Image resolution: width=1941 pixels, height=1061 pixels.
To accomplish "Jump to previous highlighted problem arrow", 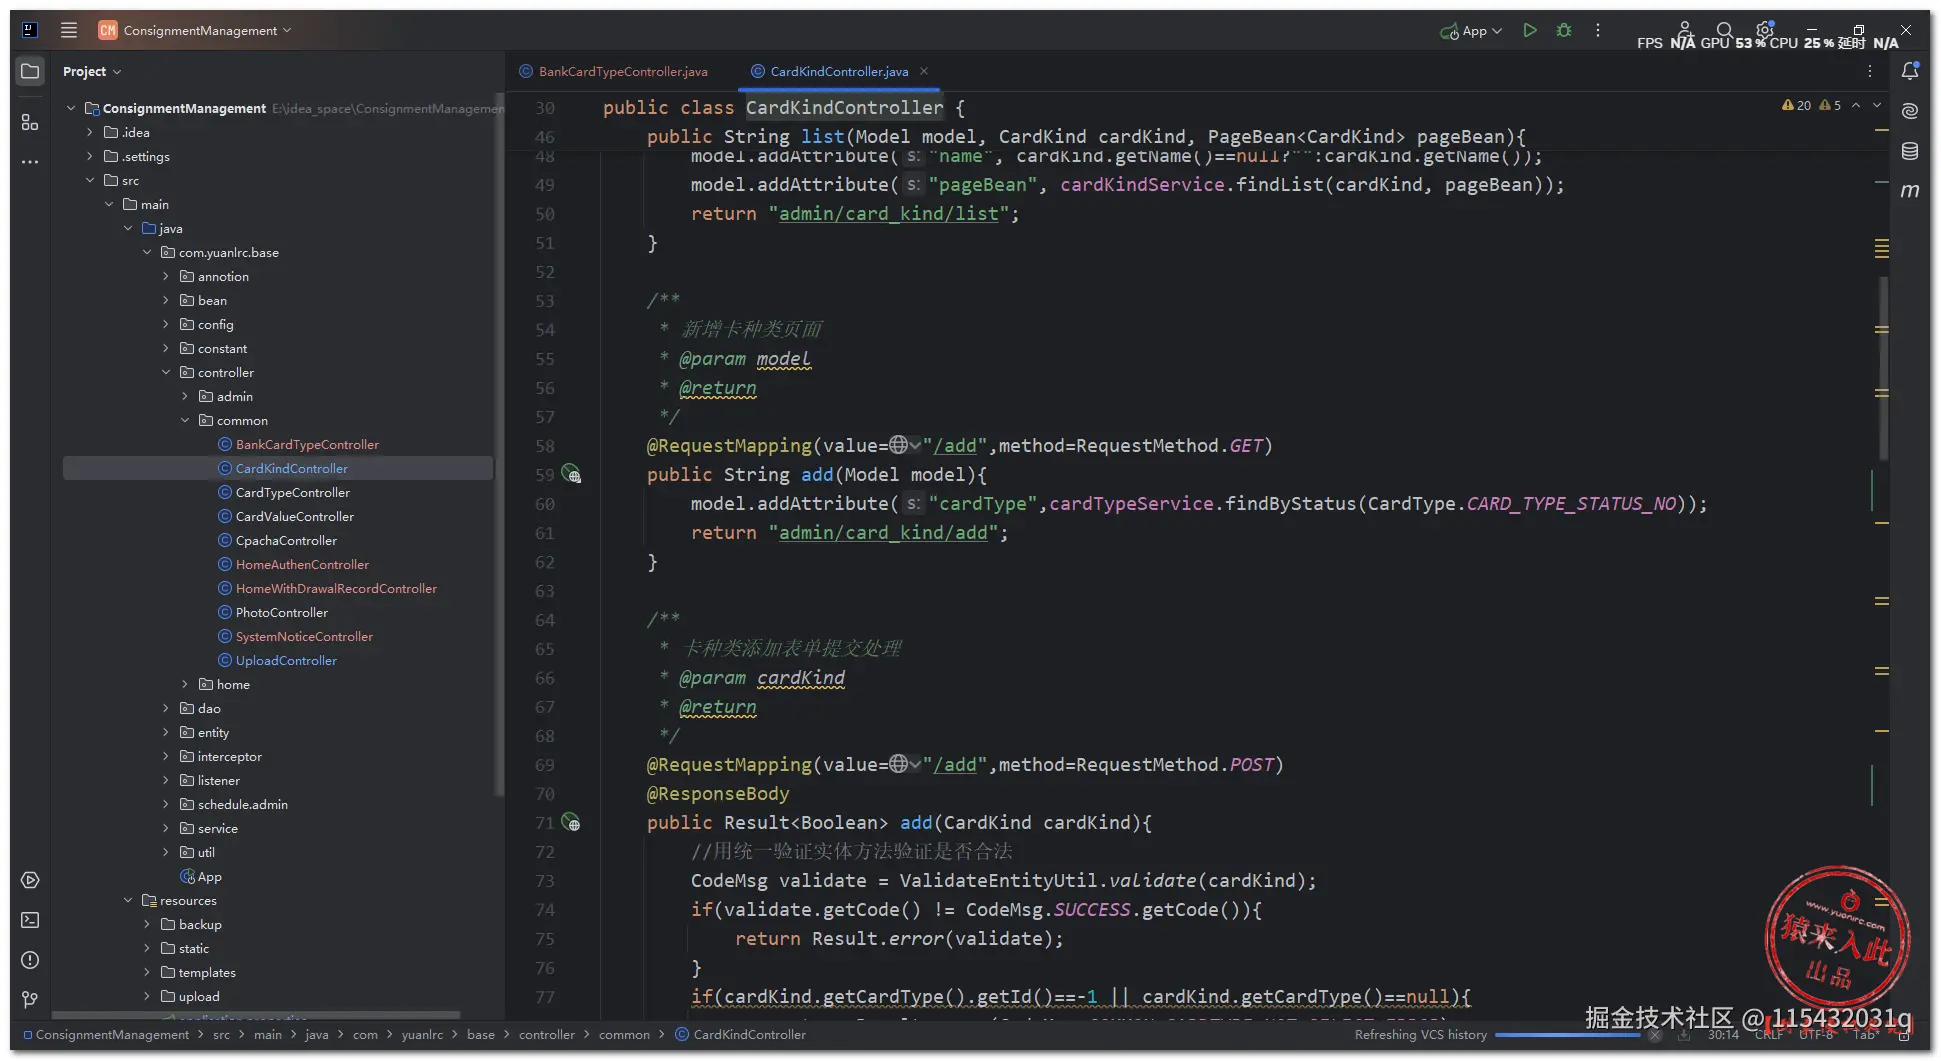I will [1856, 105].
